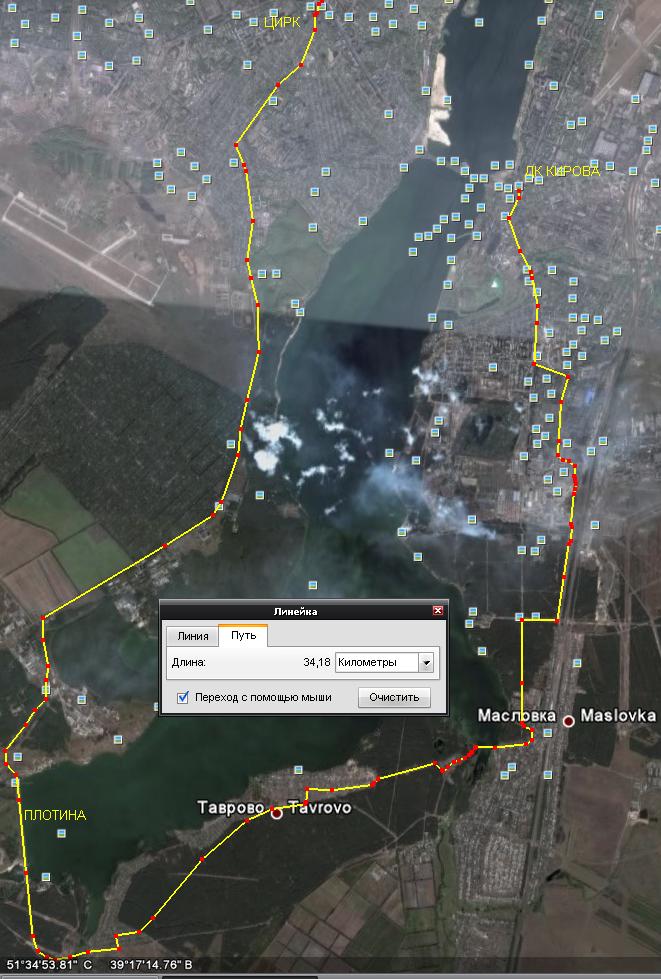The width and height of the screenshot is (661, 979).
Task: Click the Таврово red placemark icon
Action: 277,813
